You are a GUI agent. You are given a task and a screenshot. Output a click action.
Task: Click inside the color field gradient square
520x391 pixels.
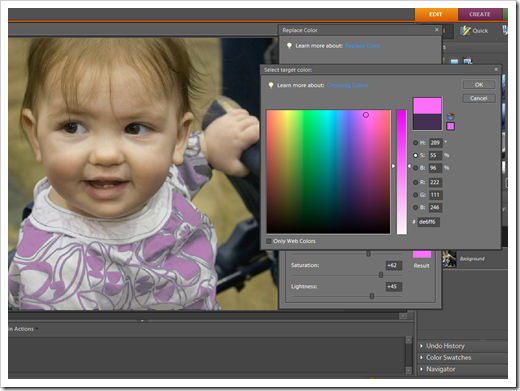pos(328,172)
